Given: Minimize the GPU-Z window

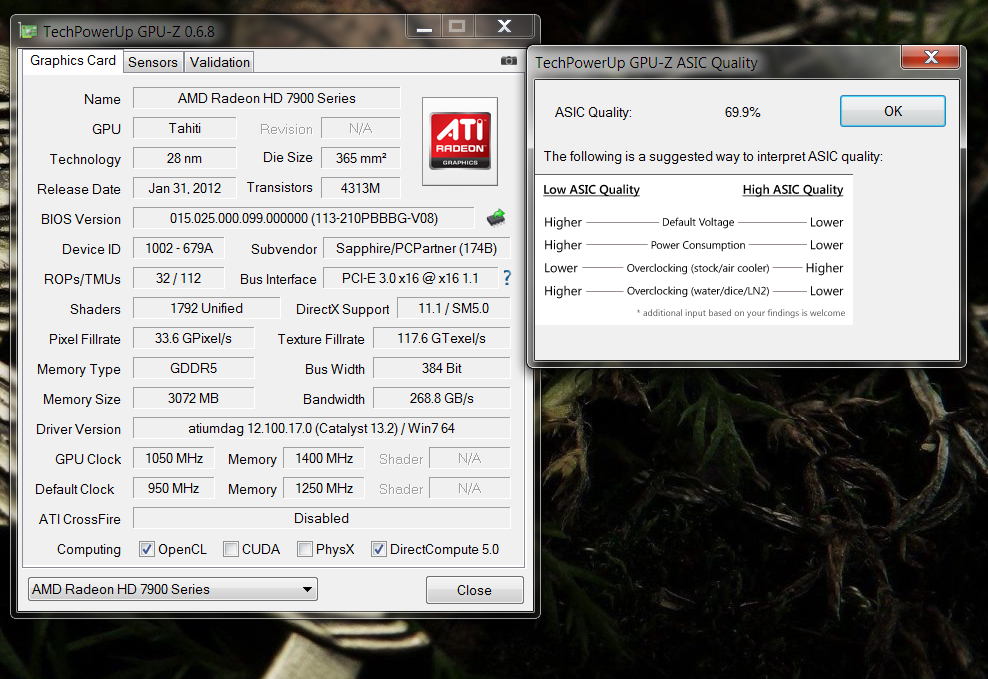Looking at the screenshot, I should coord(425,27).
